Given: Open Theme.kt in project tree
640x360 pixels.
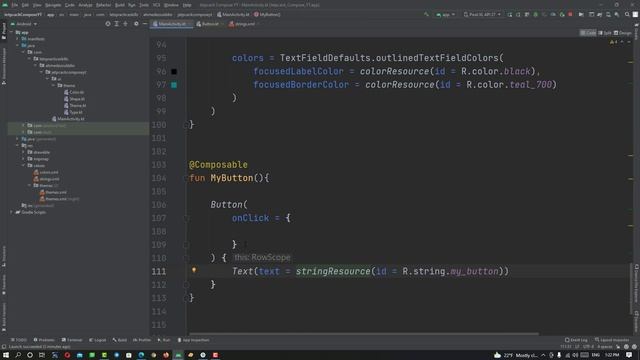Looking at the screenshot, I should (x=75, y=105).
